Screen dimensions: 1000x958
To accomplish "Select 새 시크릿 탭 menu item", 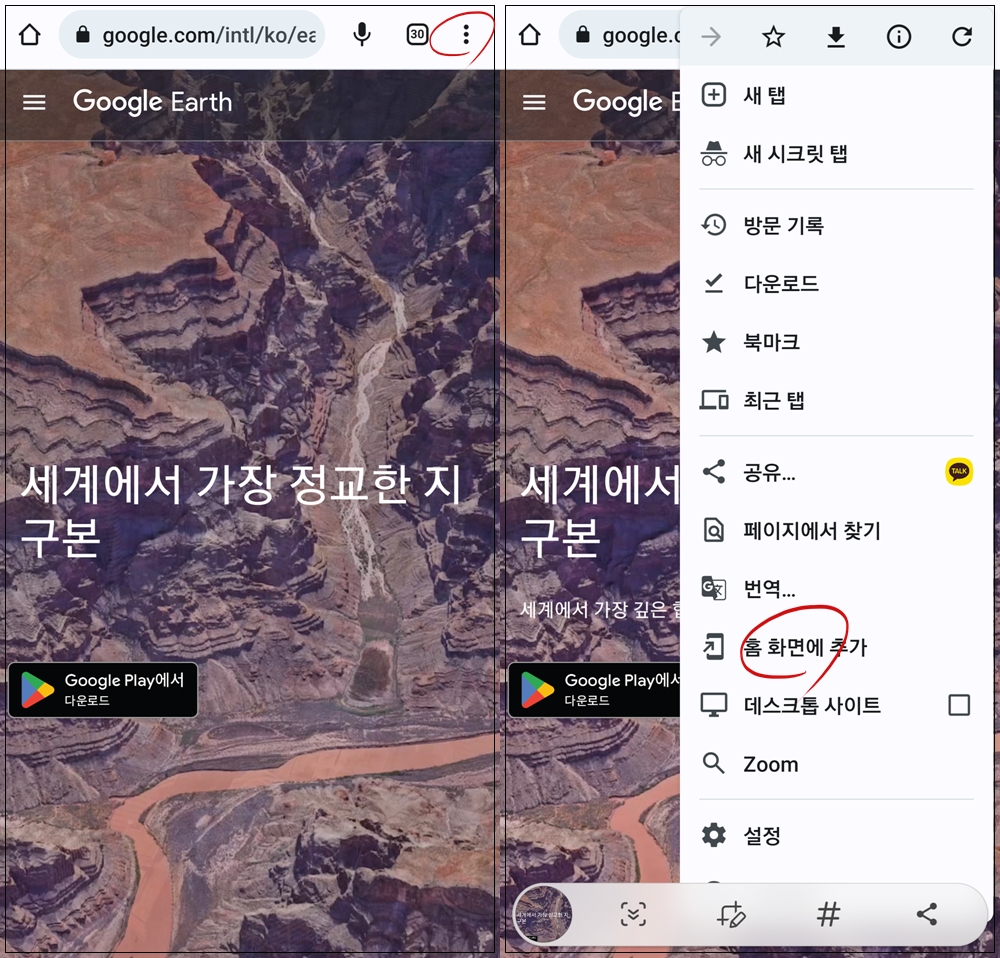I will [x=836, y=154].
